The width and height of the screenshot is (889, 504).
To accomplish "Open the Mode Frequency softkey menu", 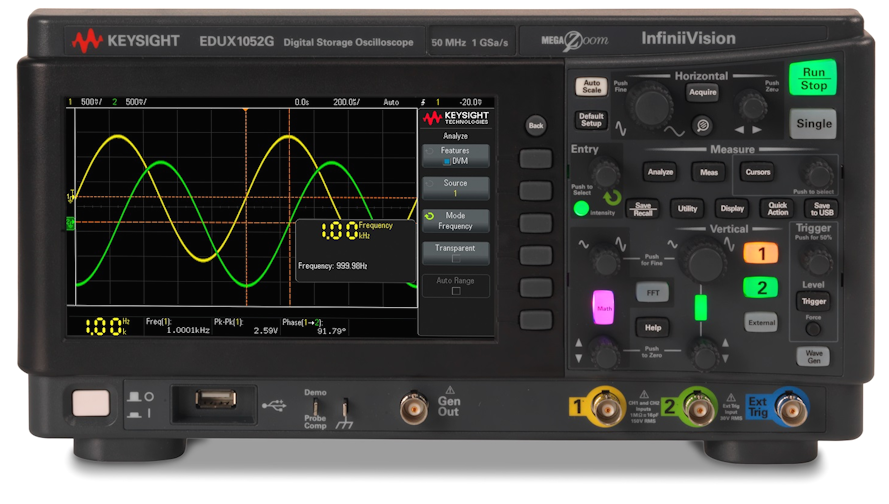I will click(x=455, y=221).
